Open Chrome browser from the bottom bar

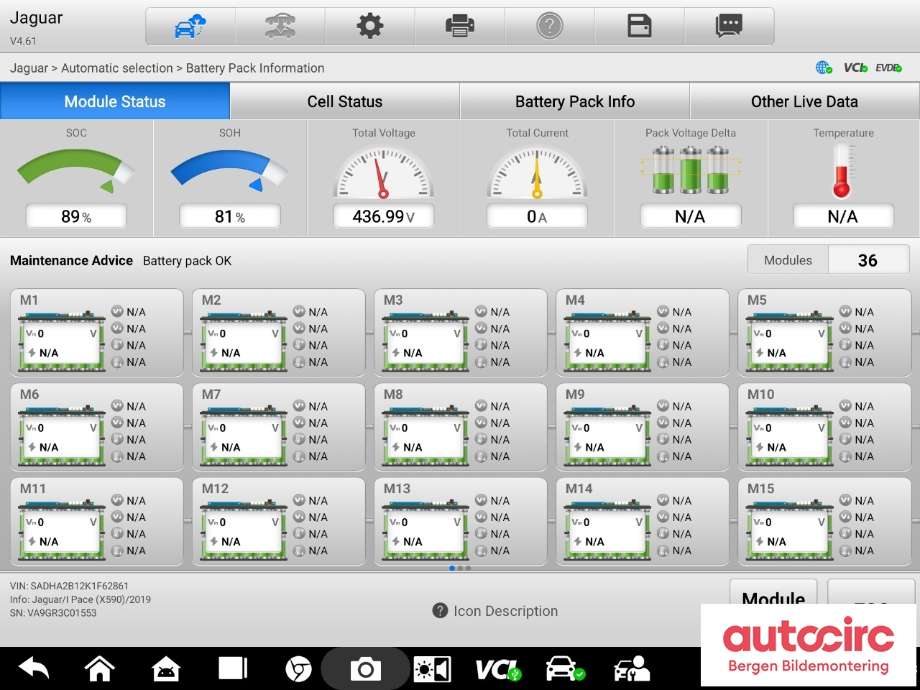coord(298,669)
